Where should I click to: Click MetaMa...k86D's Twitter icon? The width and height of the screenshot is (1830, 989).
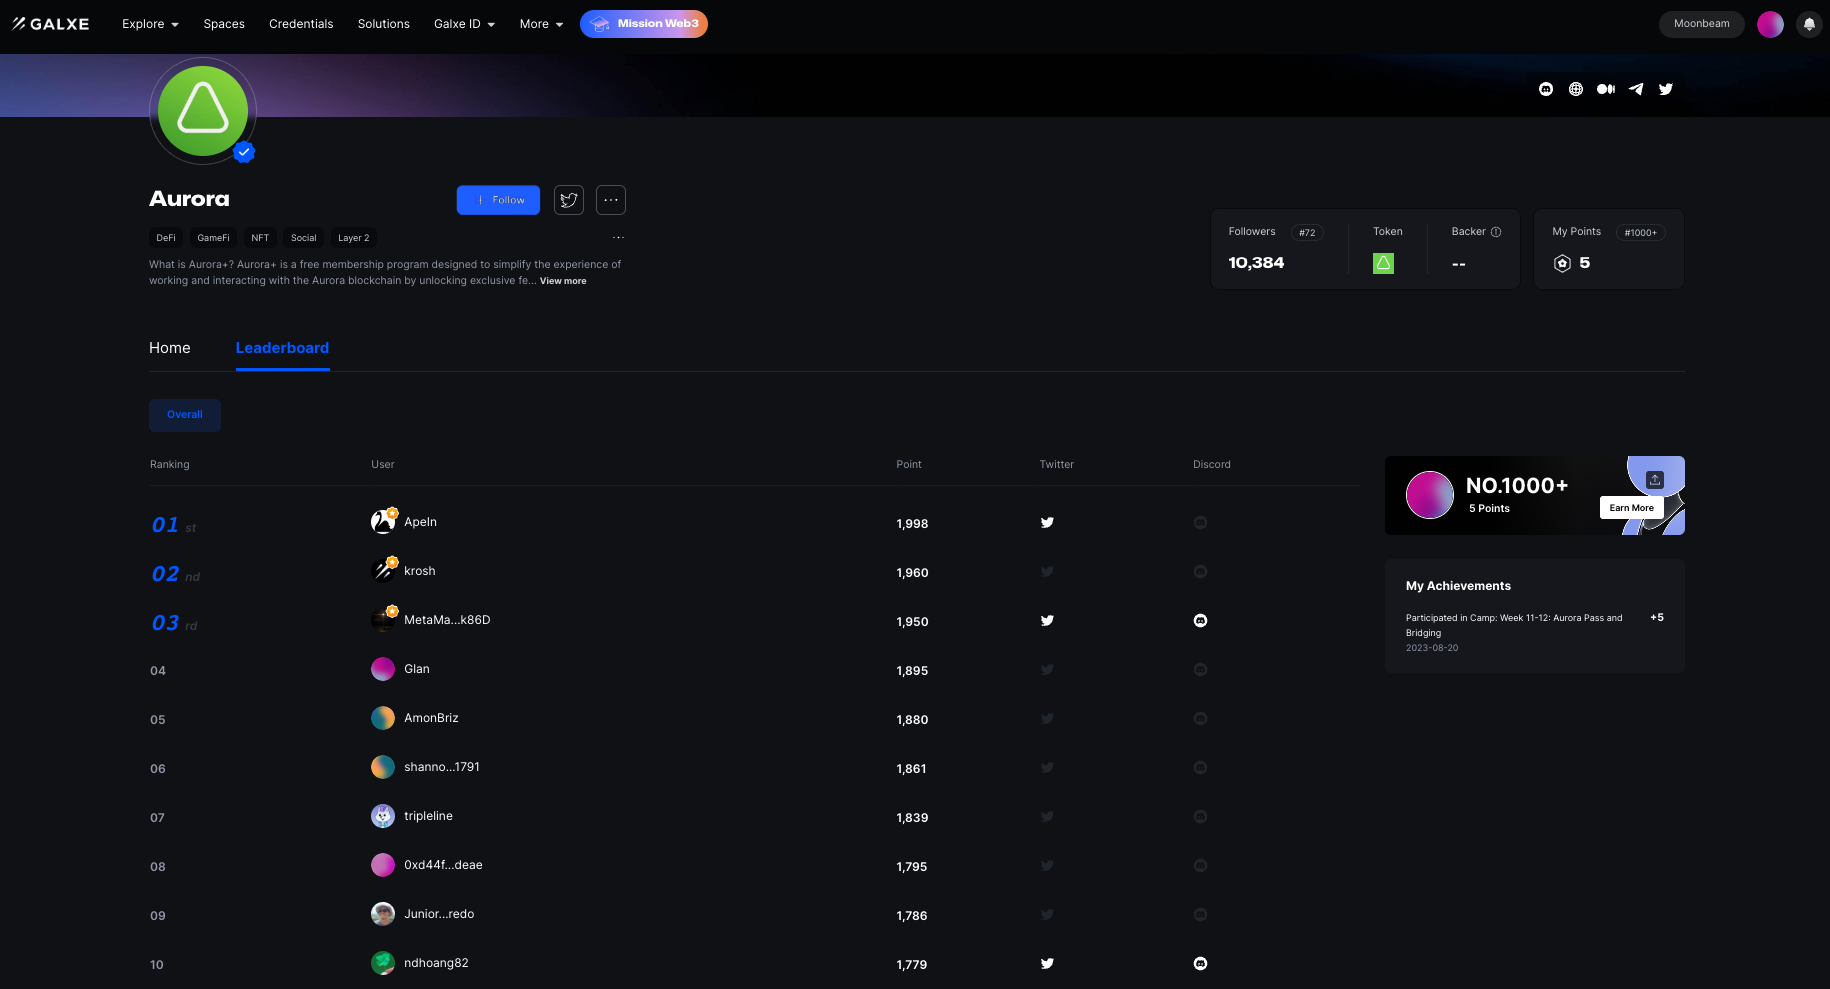point(1047,620)
